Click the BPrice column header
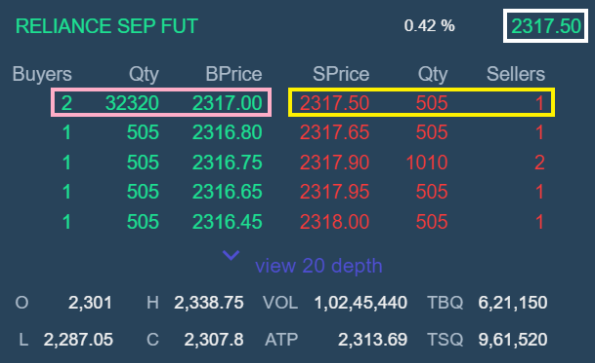The image size is (595, 363). 233,74
